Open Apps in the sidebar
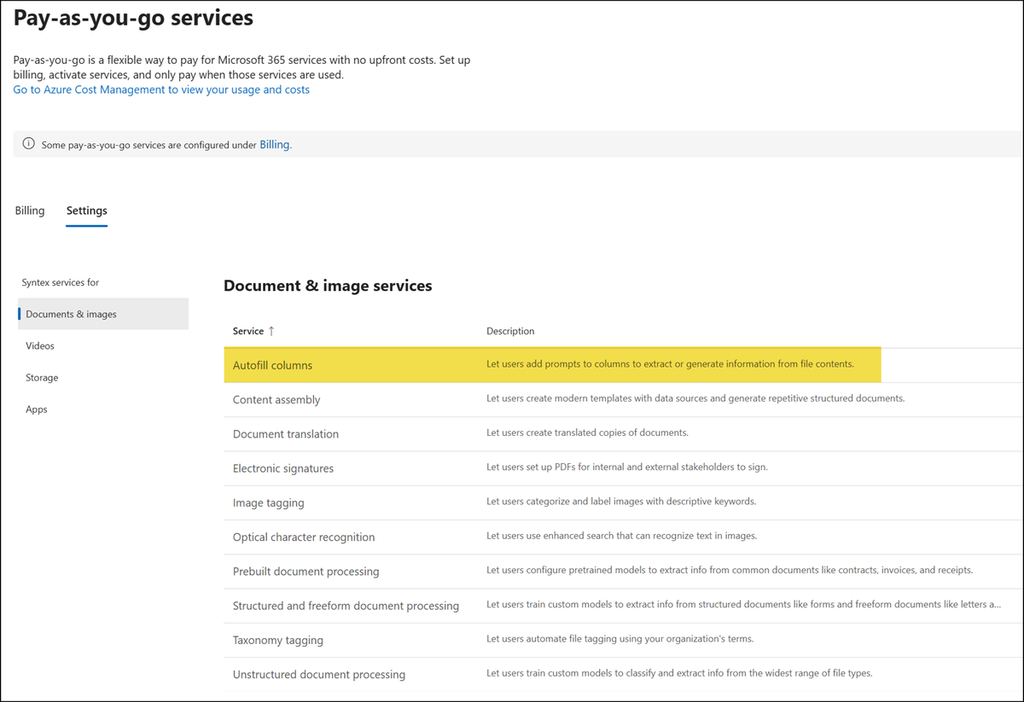This screenshot has width=1024, height=702. [37, 409]
